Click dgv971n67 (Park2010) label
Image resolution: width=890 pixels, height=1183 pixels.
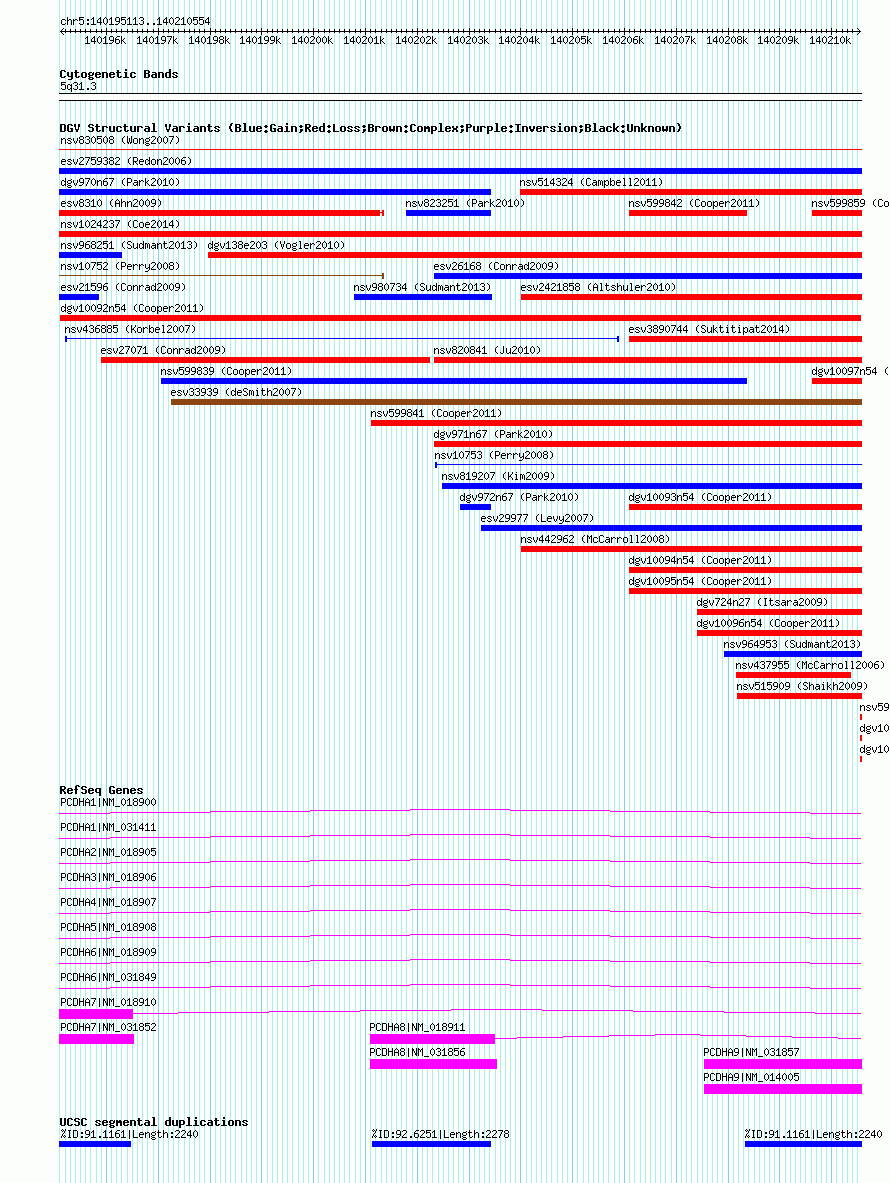coord(493,435)
